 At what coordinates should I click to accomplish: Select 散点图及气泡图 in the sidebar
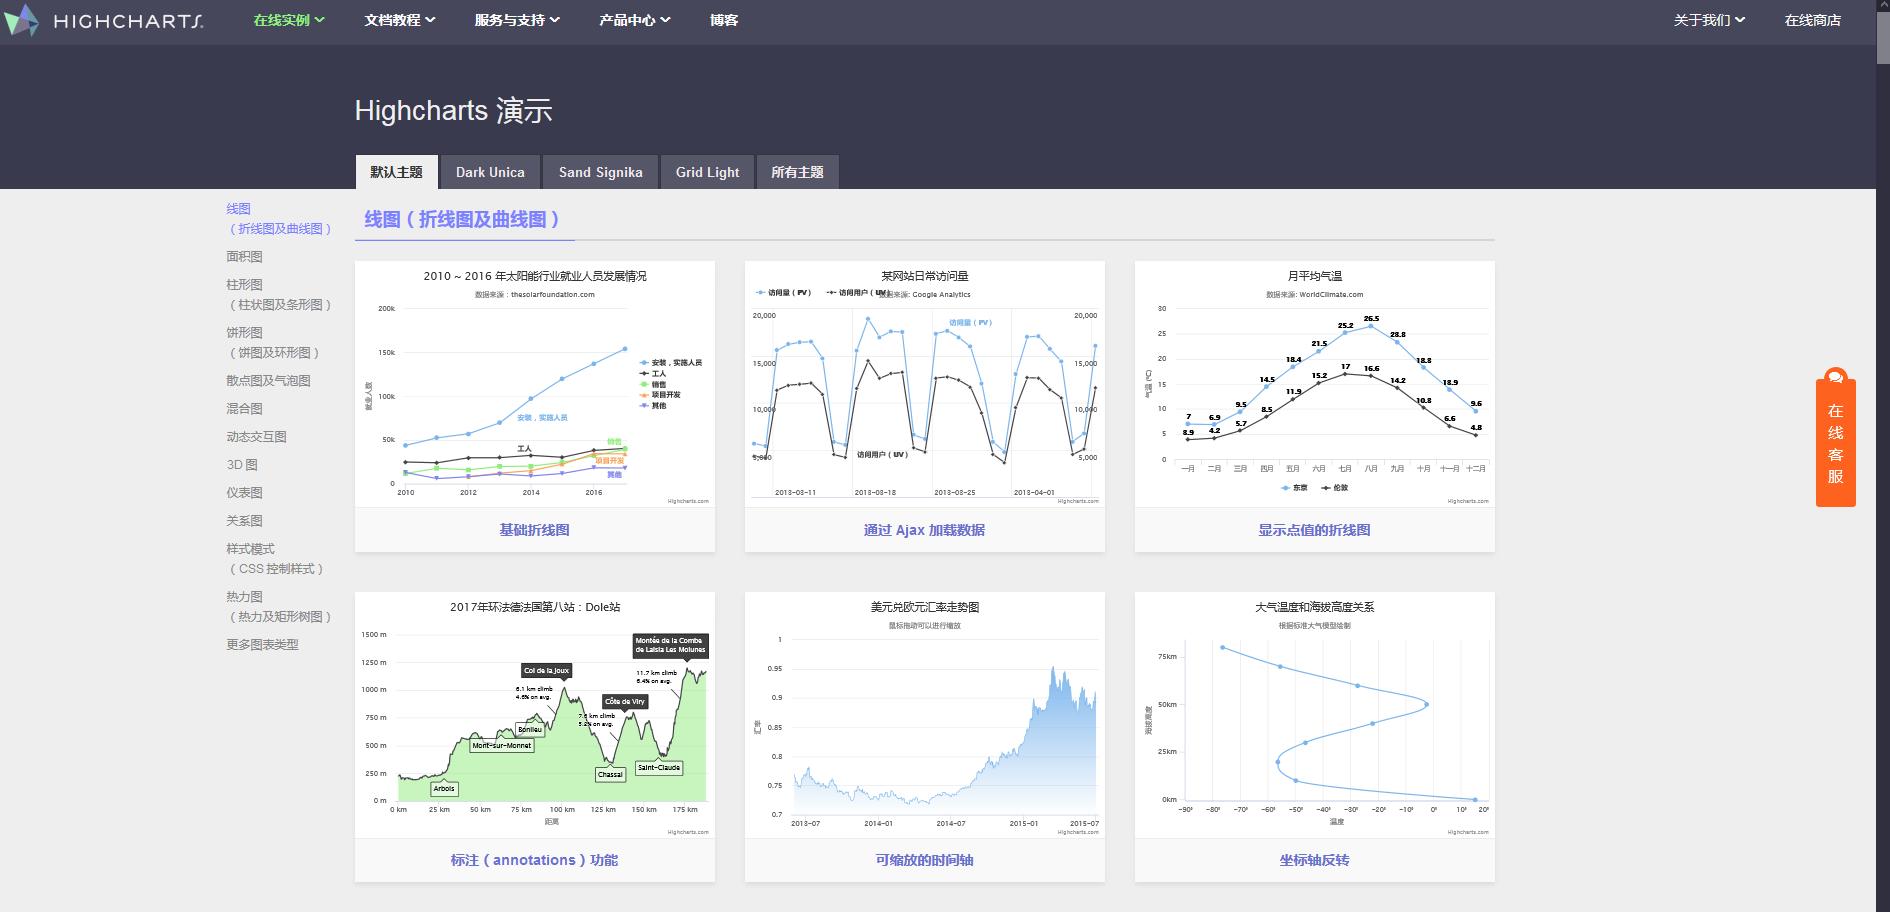[x=268, y=381]
